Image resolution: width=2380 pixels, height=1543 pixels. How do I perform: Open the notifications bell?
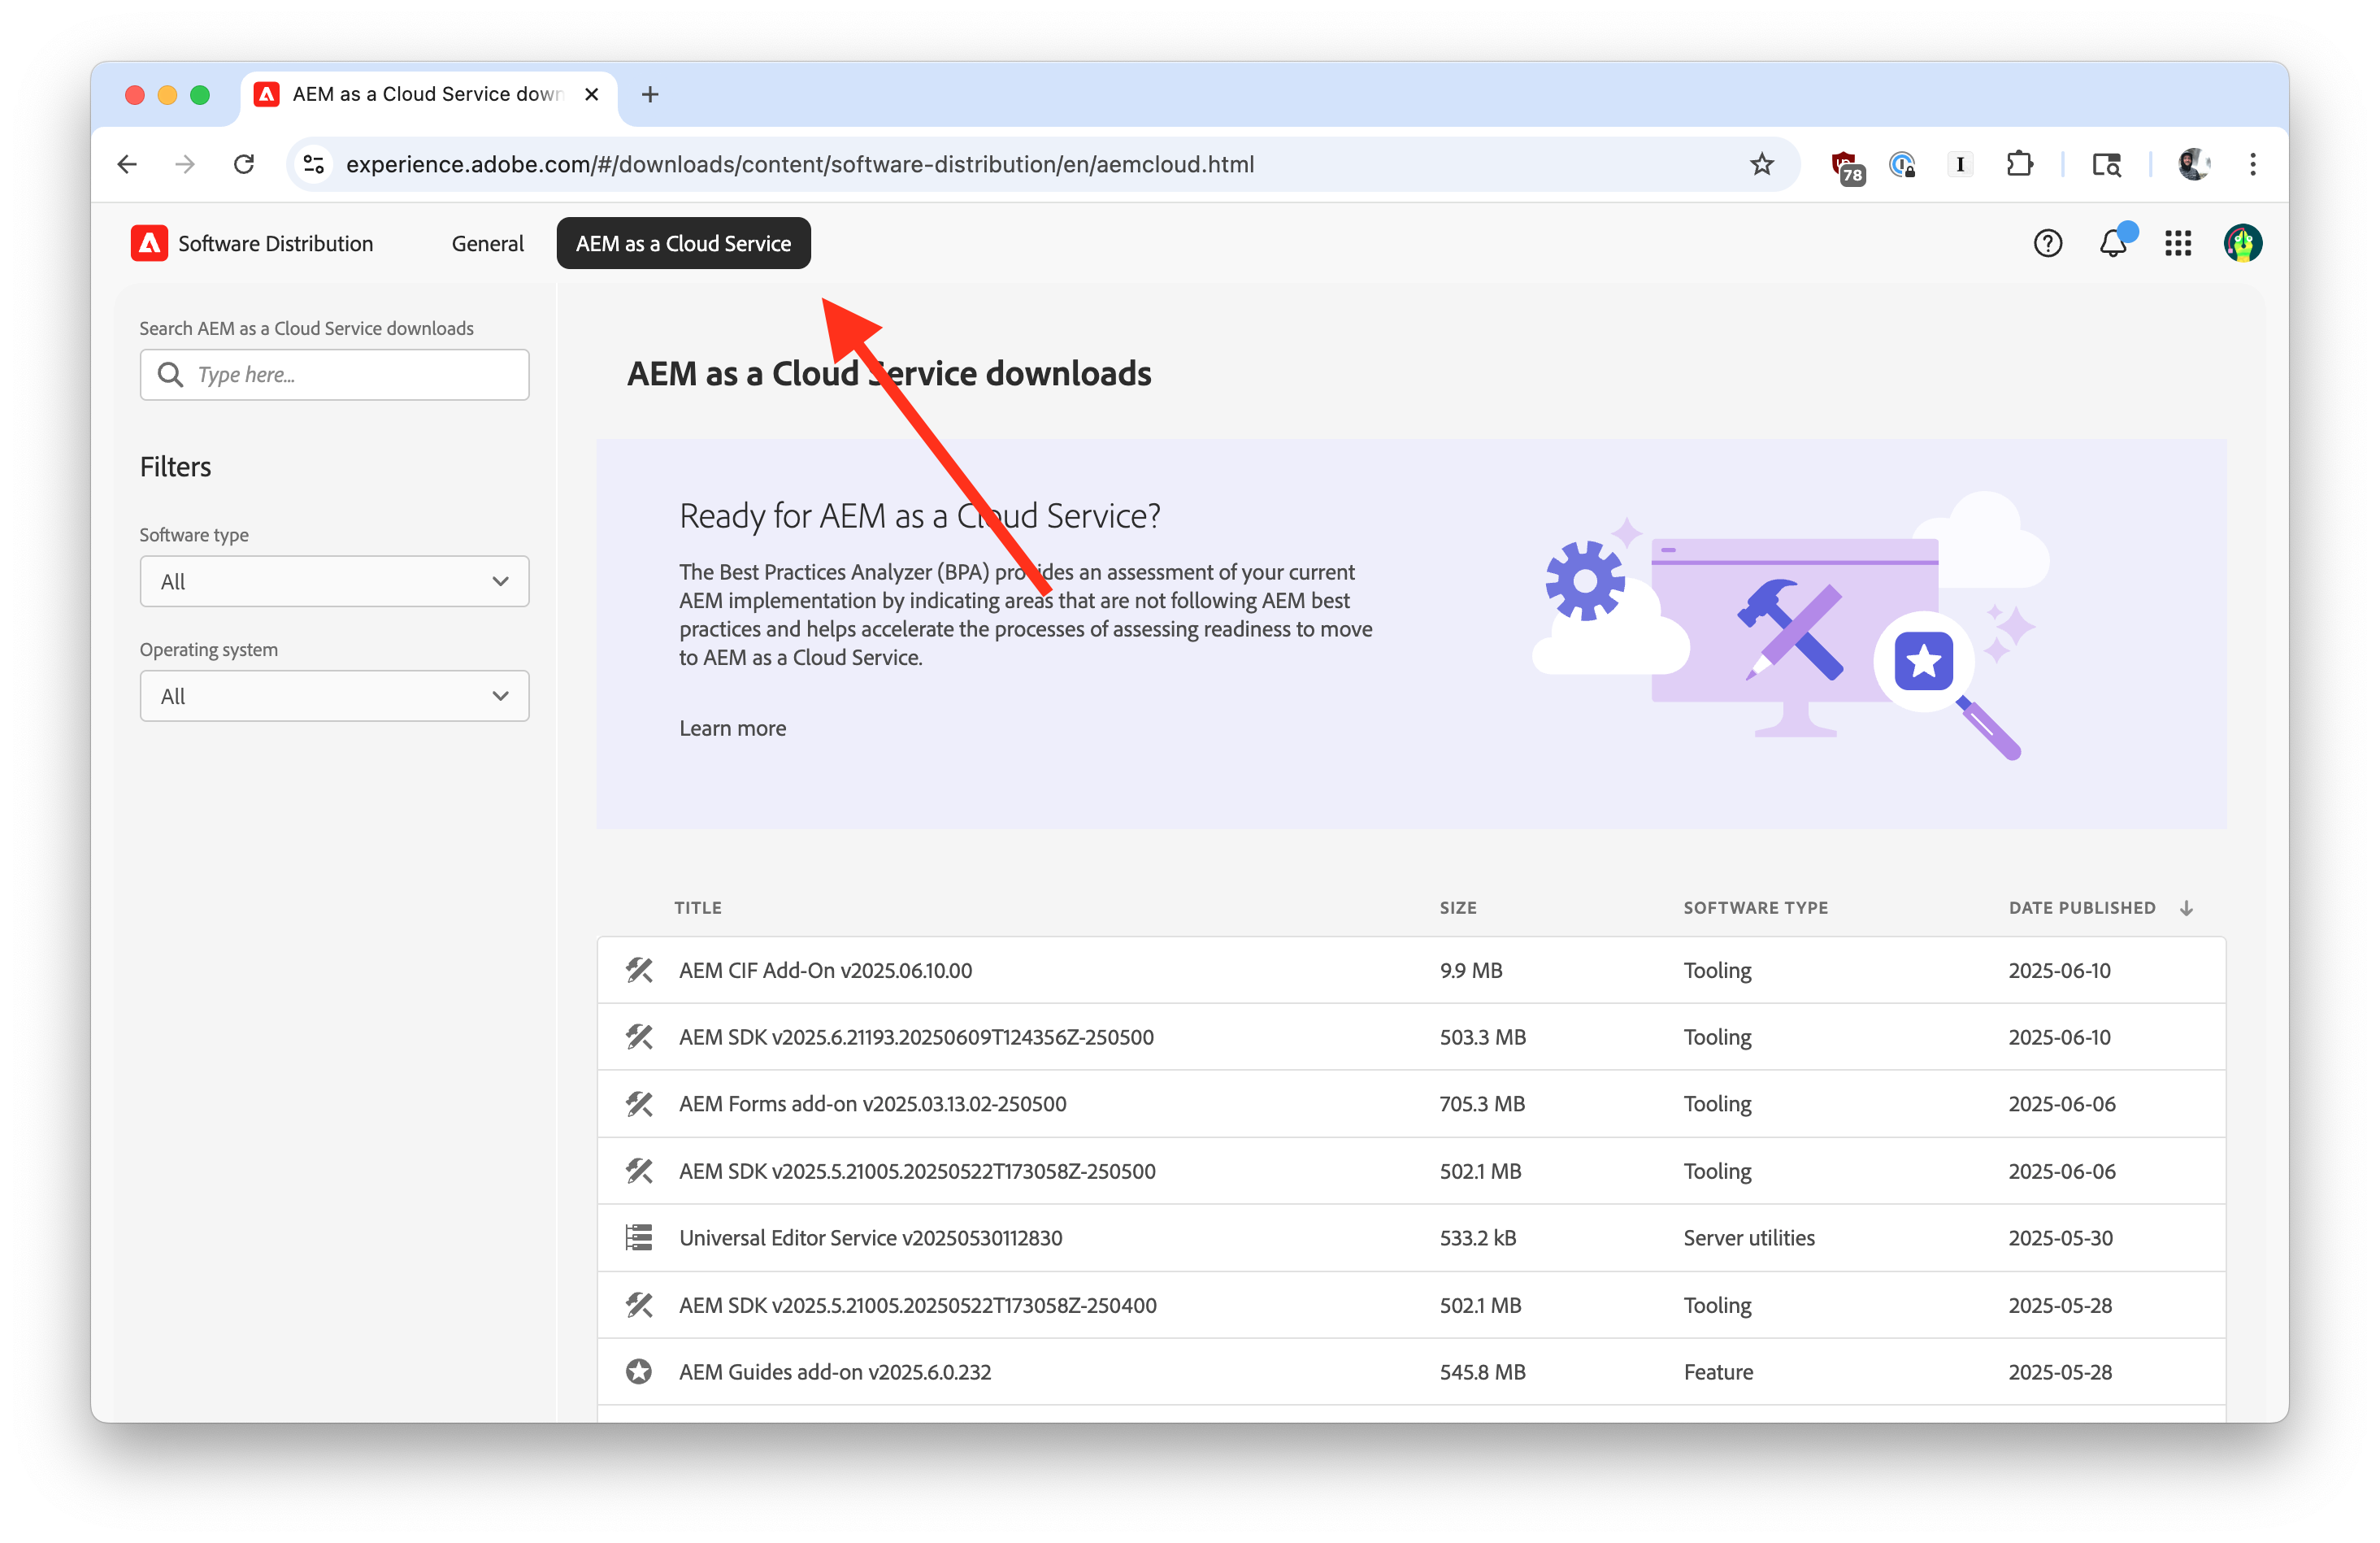[x=2112, y=243]
